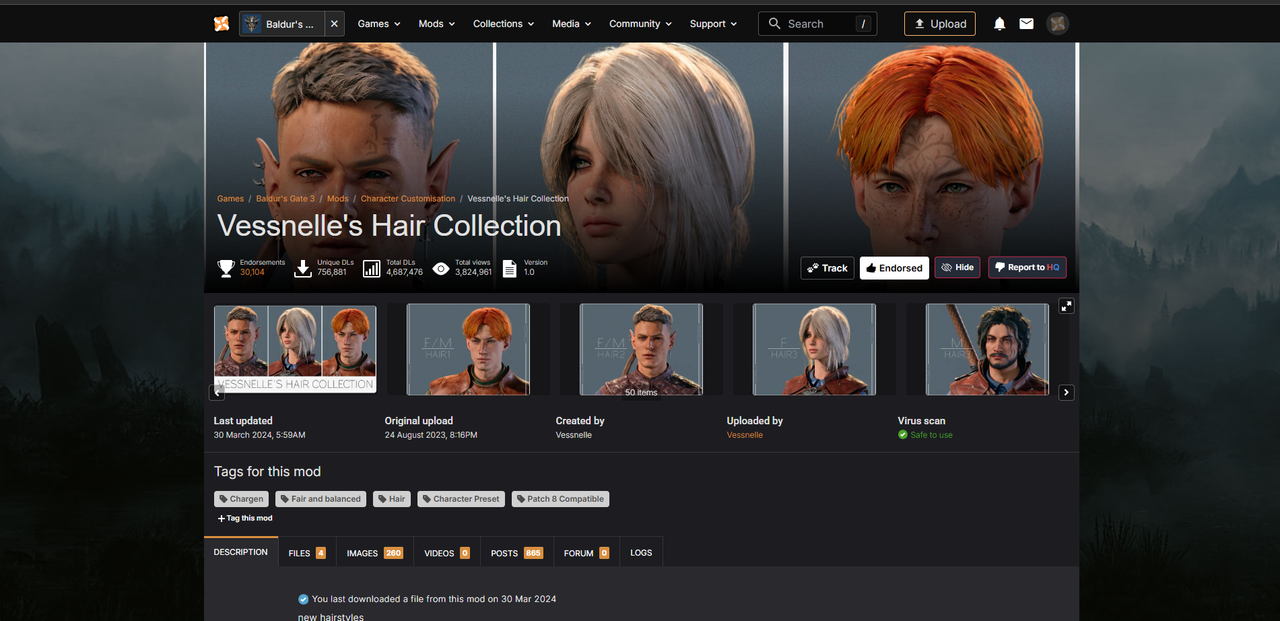
Task: Click the 30 March 2024 last updated date
Action: [260, 435]
